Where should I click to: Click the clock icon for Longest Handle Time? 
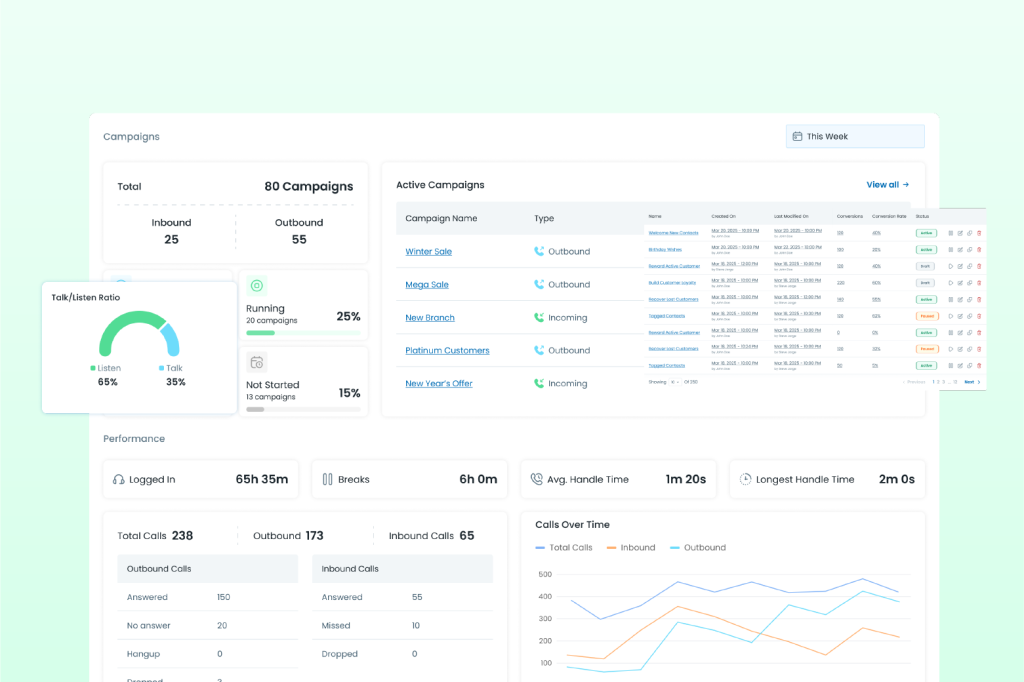click(745, 480)
